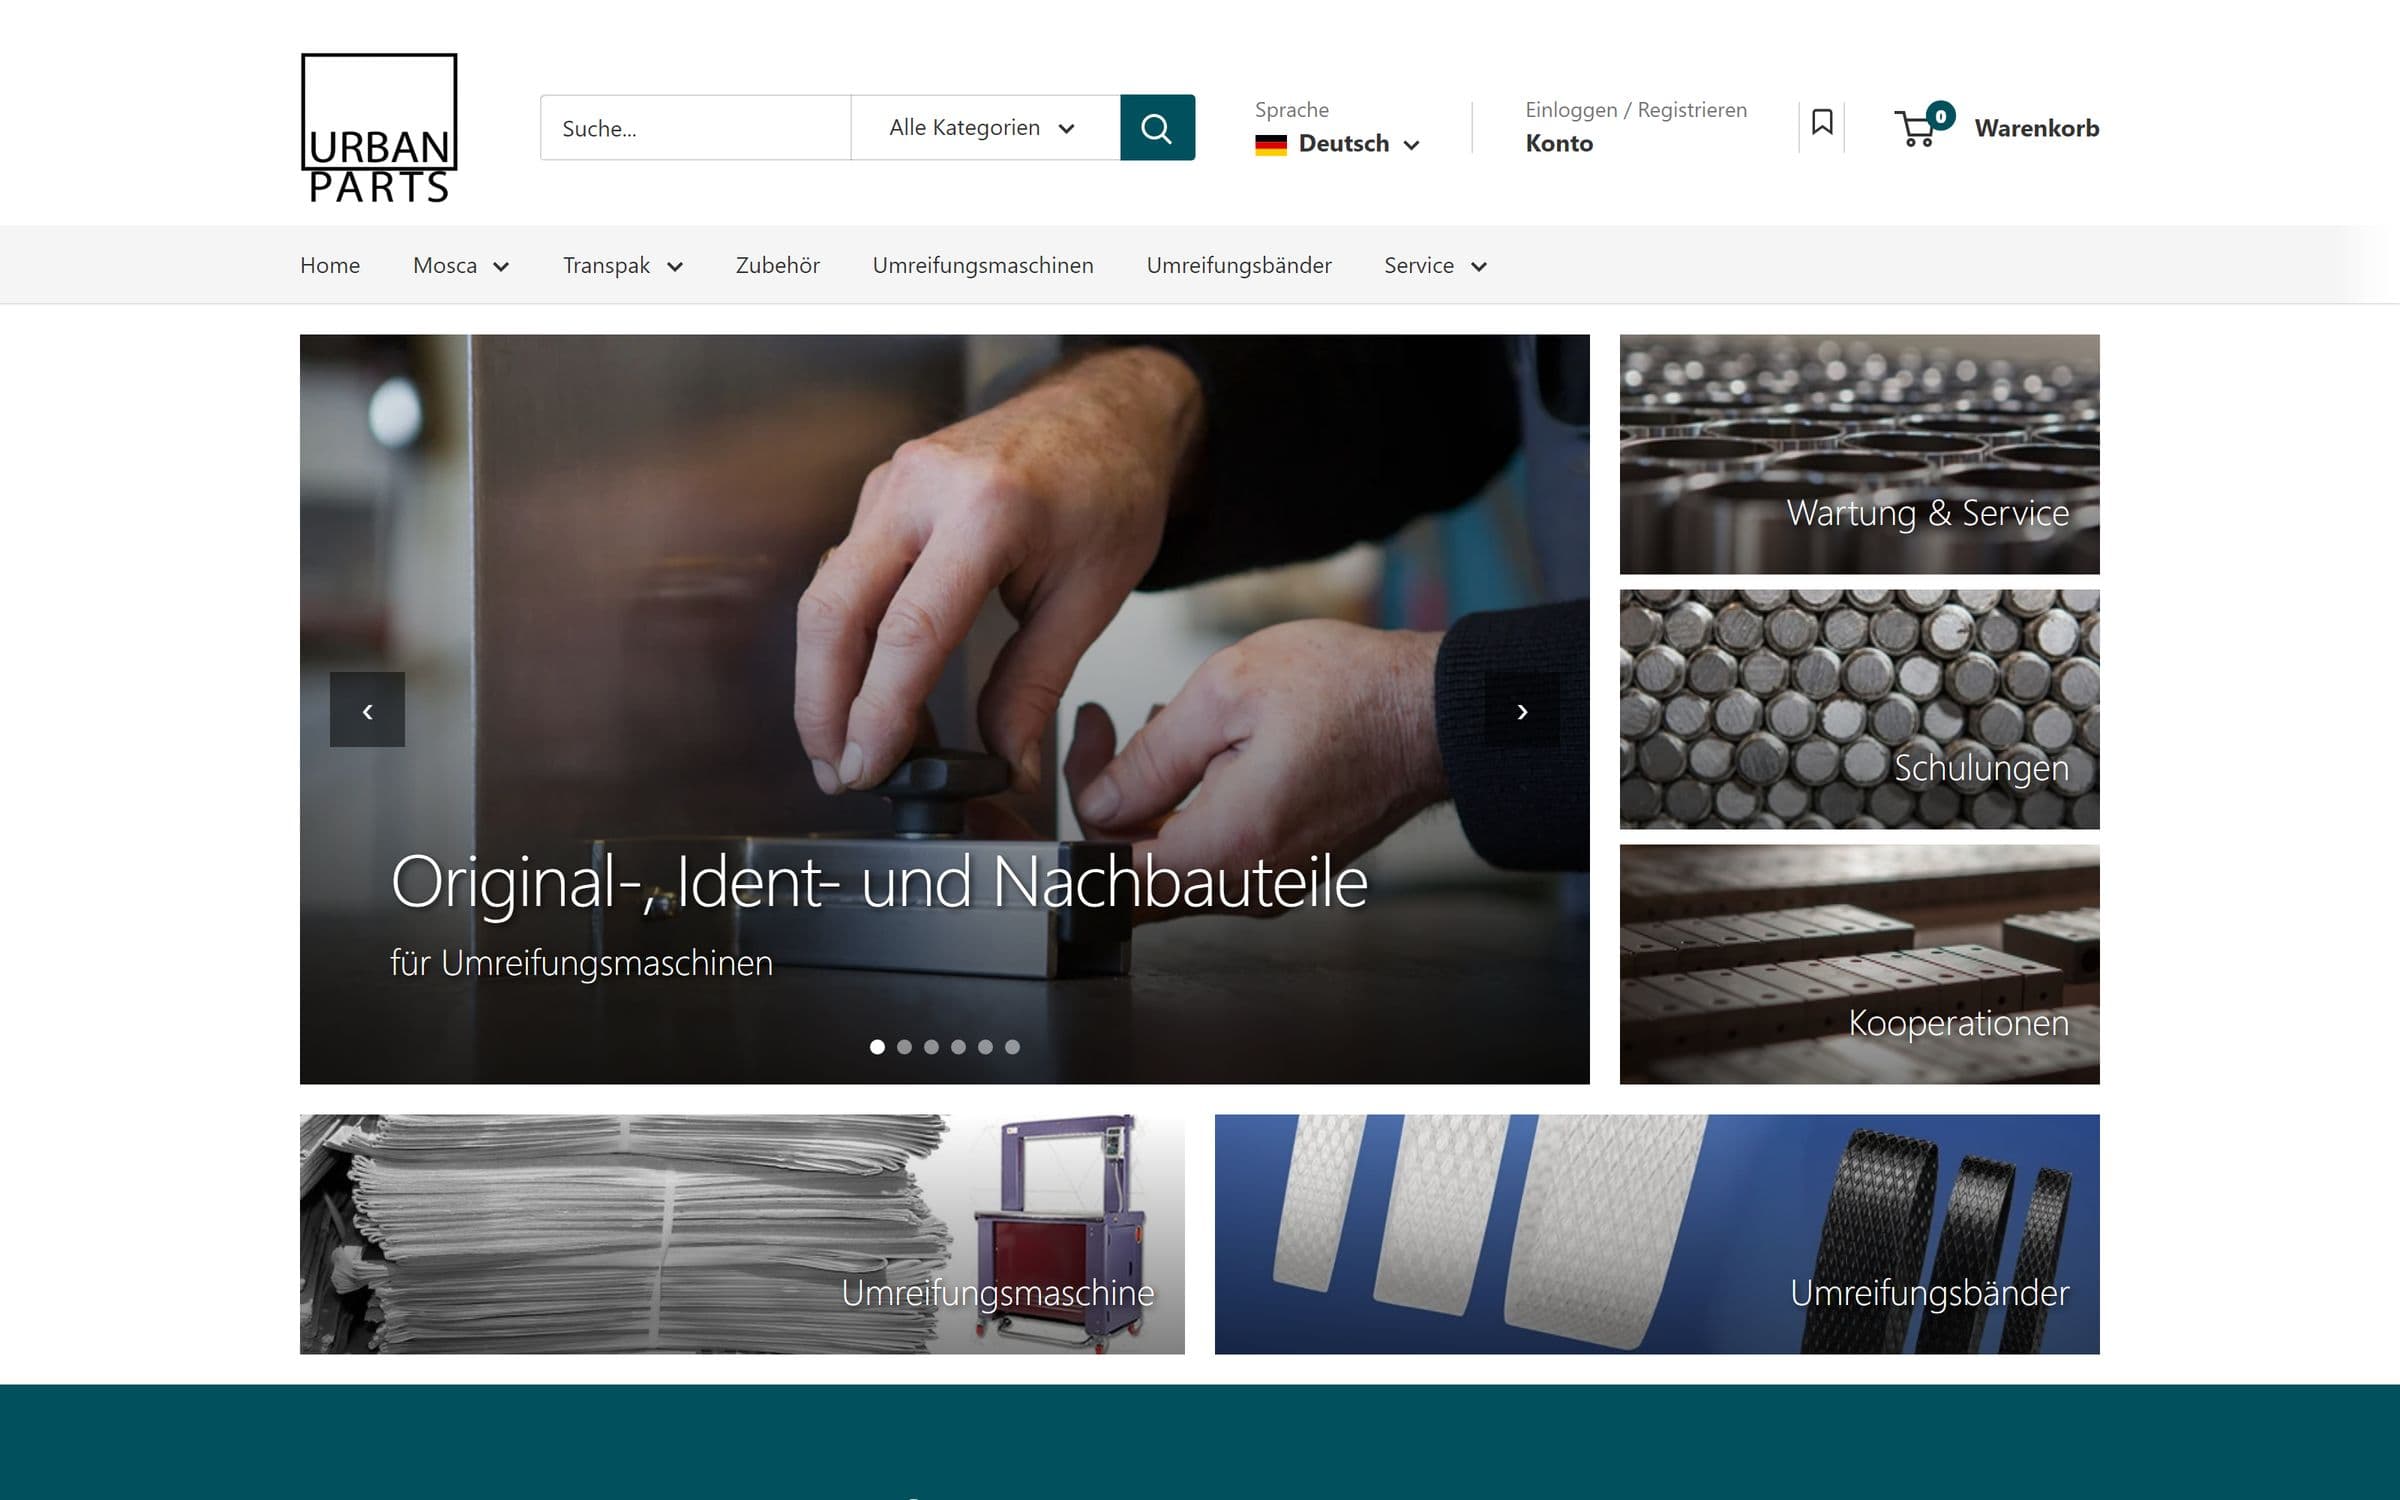Go to previous slide arrow
The width and height of the screenshot is (2400, 1500).
click(367, 710)
